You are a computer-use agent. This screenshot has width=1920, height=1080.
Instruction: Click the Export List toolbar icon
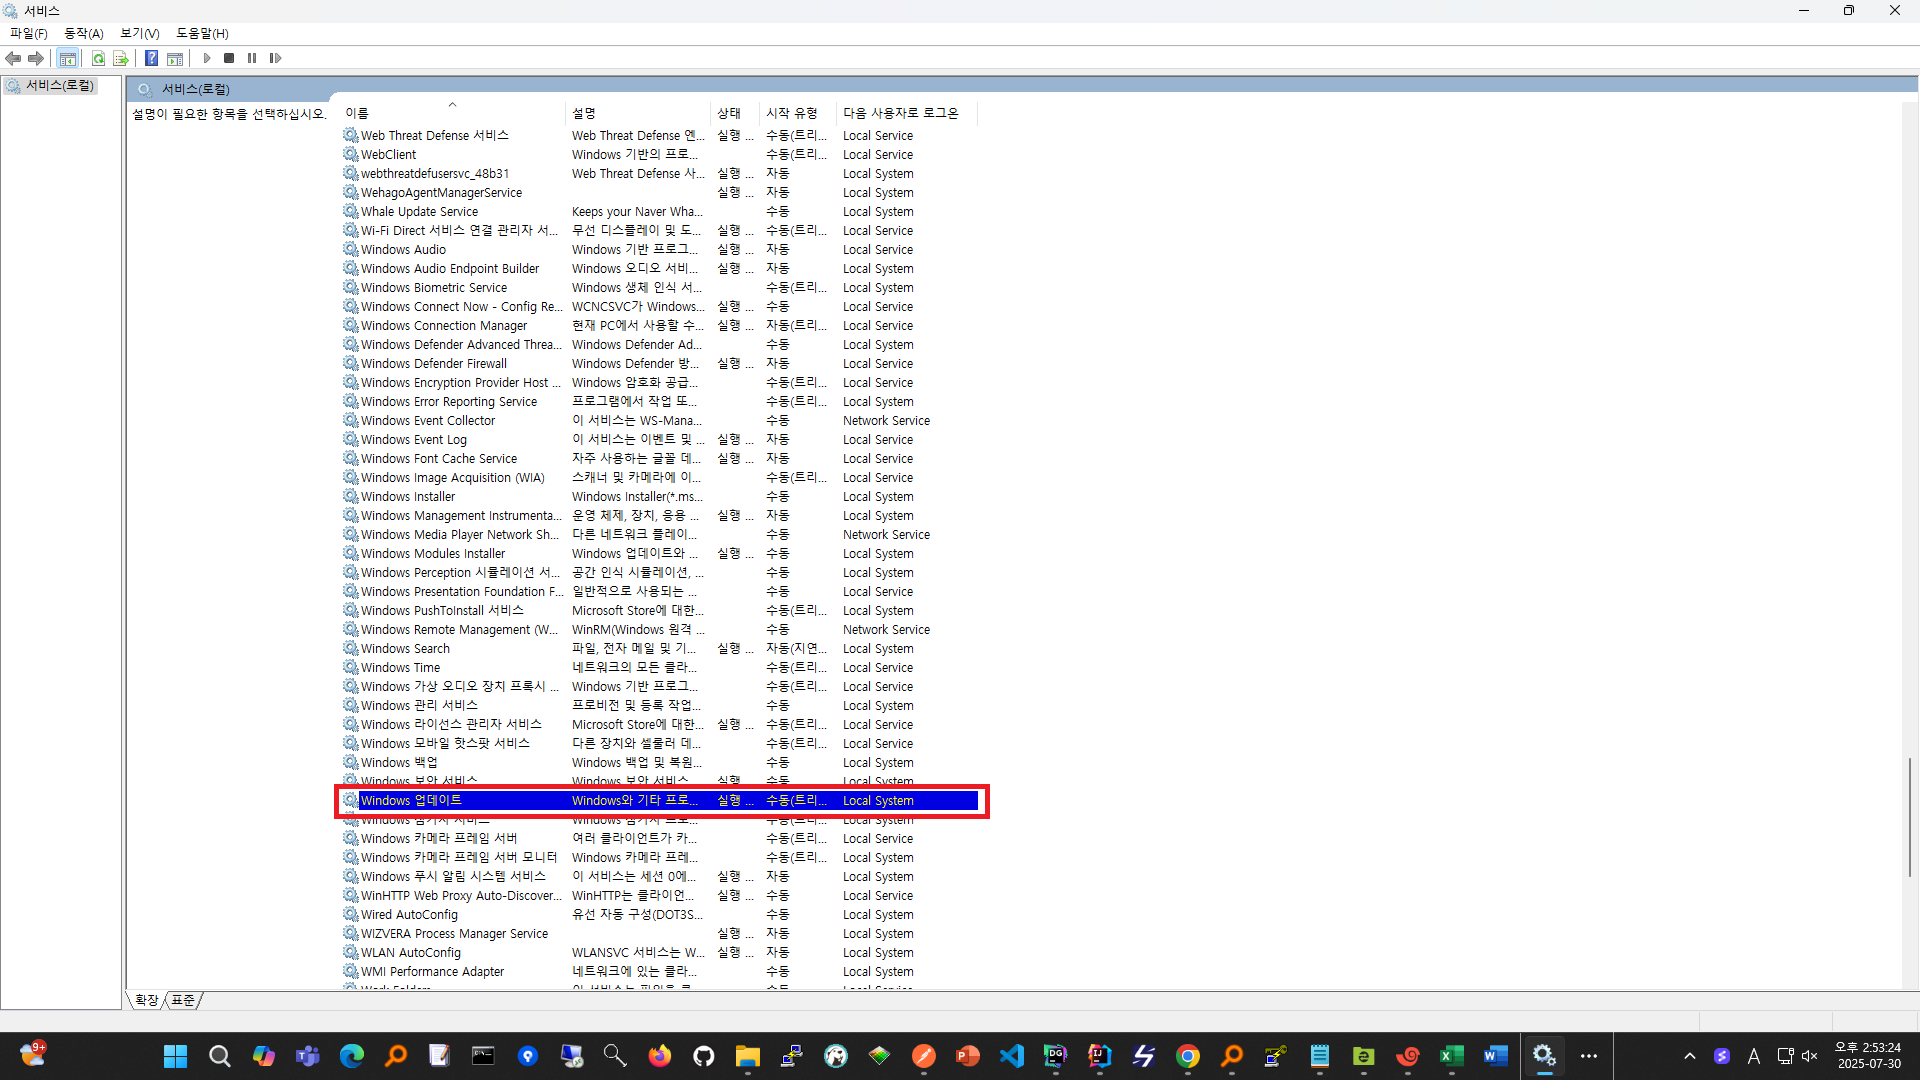[121, 58]
